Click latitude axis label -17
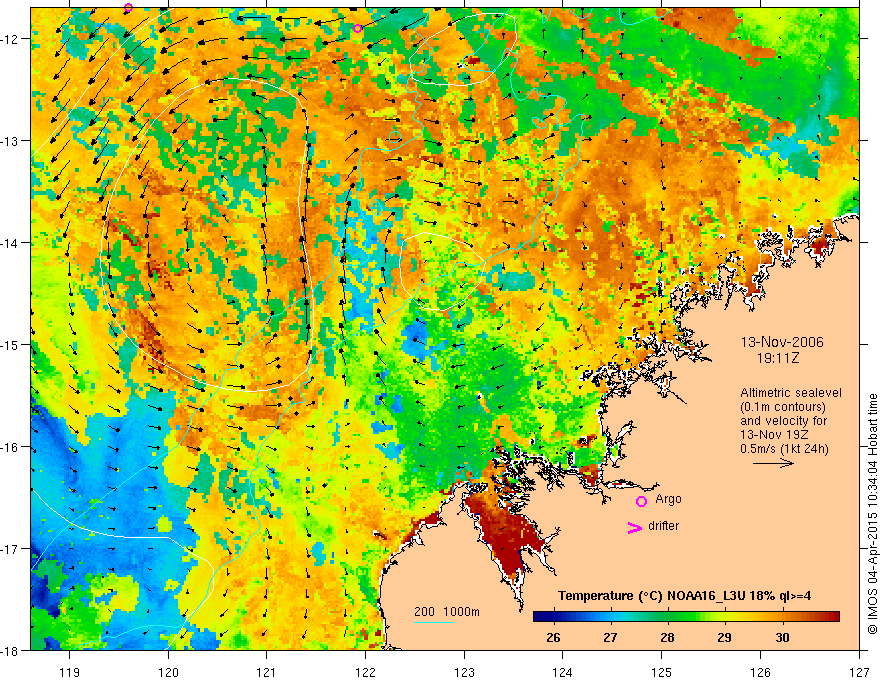 pos(10,549)
